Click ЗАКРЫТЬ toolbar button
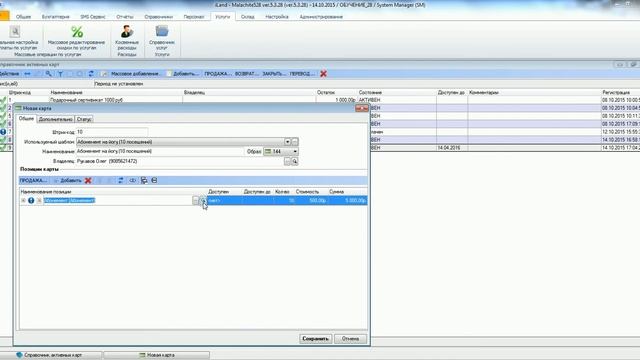Screen dimensions: 640x360 tap(274, 74)
